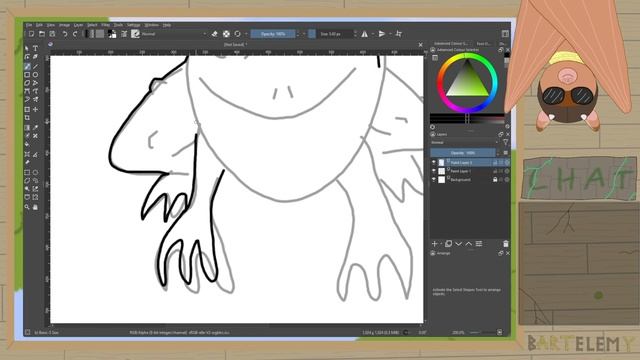Toggle lock on the Background layer
Viewport: 640px width, 360px height.
pos(495,180)
